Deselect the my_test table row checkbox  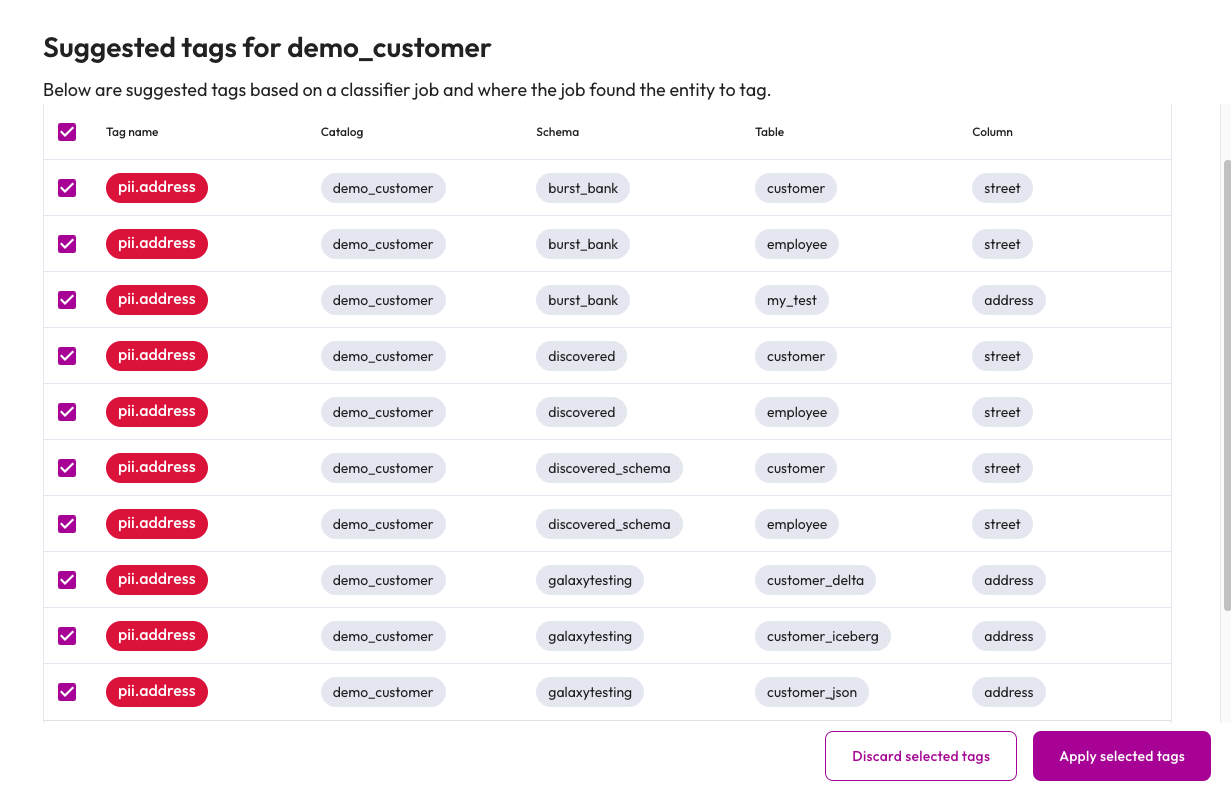[67, 300]
